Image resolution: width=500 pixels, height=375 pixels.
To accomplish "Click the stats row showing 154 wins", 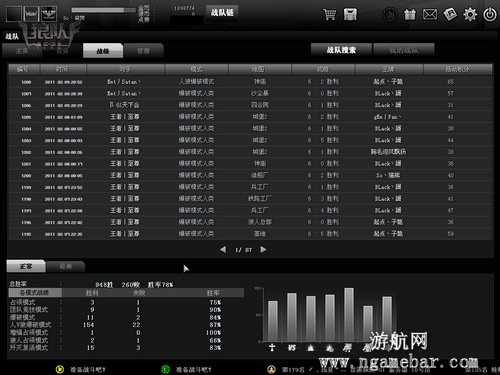I will [115, 325].
